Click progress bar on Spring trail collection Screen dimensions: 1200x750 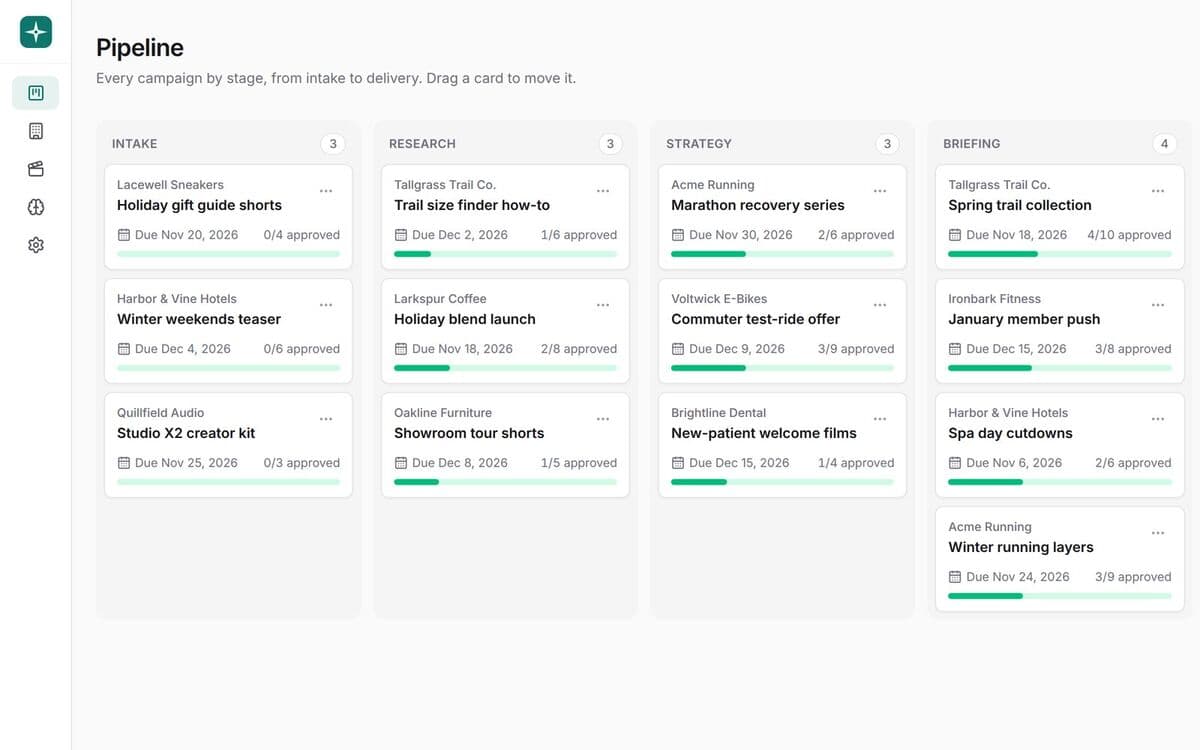coord(1060,254)
